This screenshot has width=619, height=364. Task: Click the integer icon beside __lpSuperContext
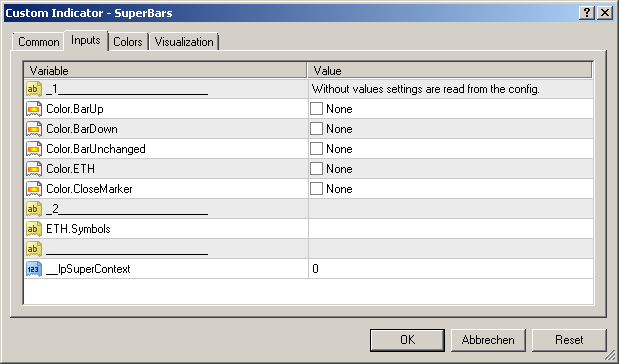(x=34, y=269)
